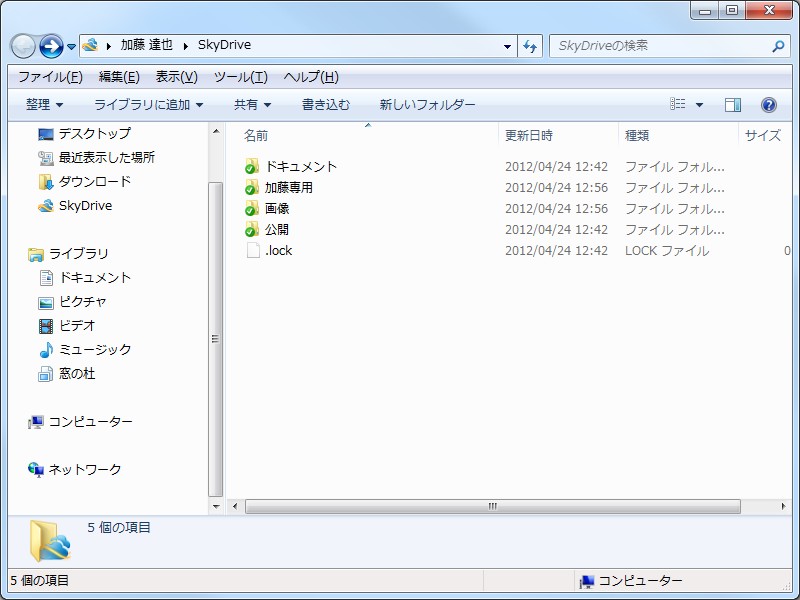Open the ダウンロード folder in the sidebar
The image size is (800, 600).
(x=89, y=183)
